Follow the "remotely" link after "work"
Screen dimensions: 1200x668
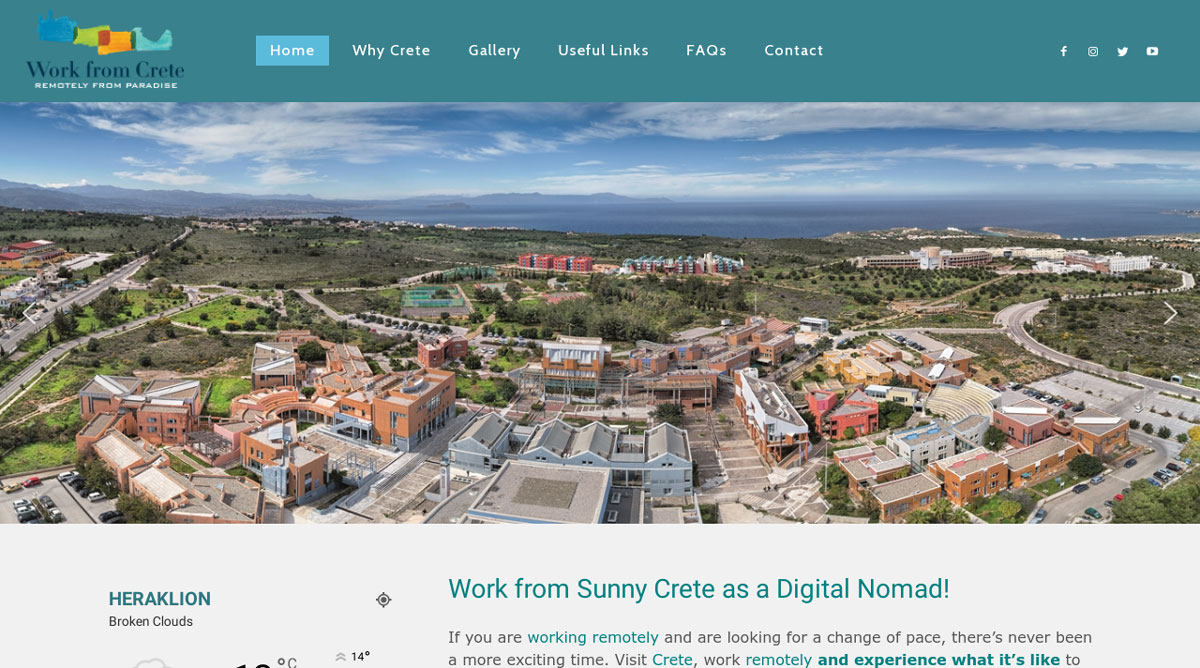pos(778,660)
